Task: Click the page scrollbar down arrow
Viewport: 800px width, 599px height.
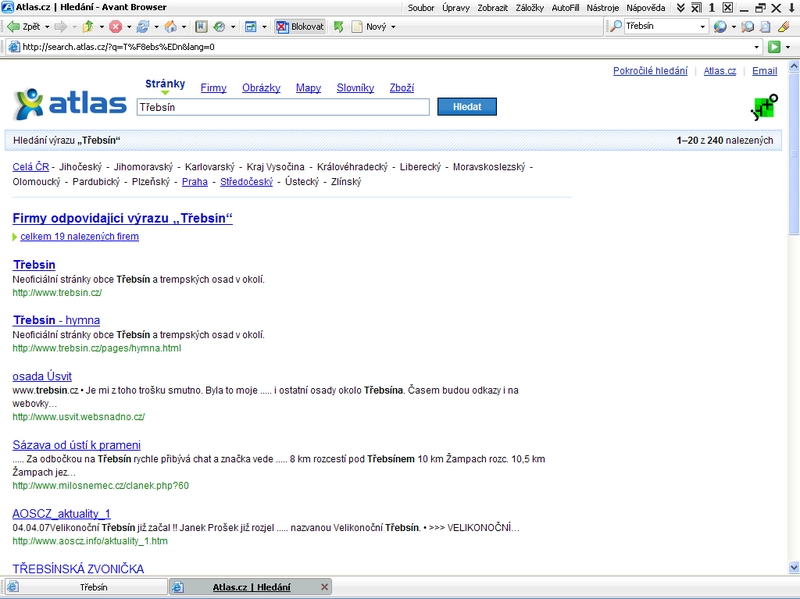Action: click(794, 567)
